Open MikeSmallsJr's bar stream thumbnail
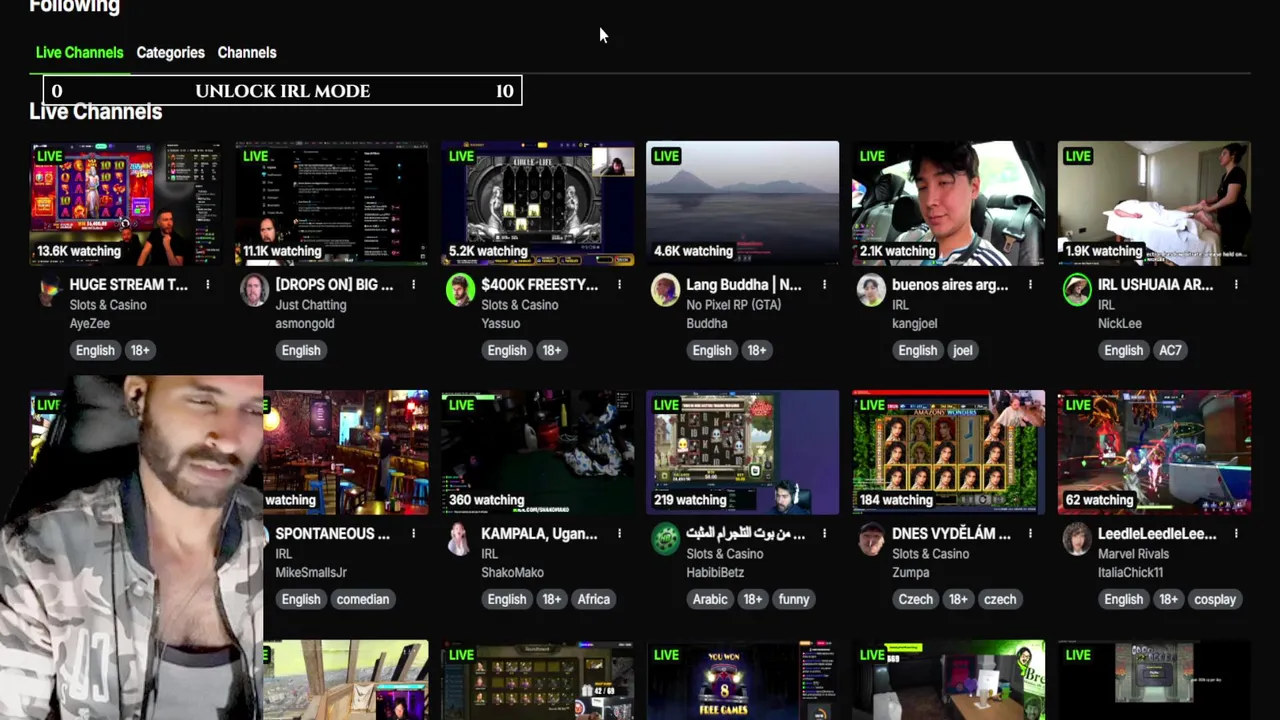Image resolution: width=1280 pixels, height=720 pixels. point(346,452)
